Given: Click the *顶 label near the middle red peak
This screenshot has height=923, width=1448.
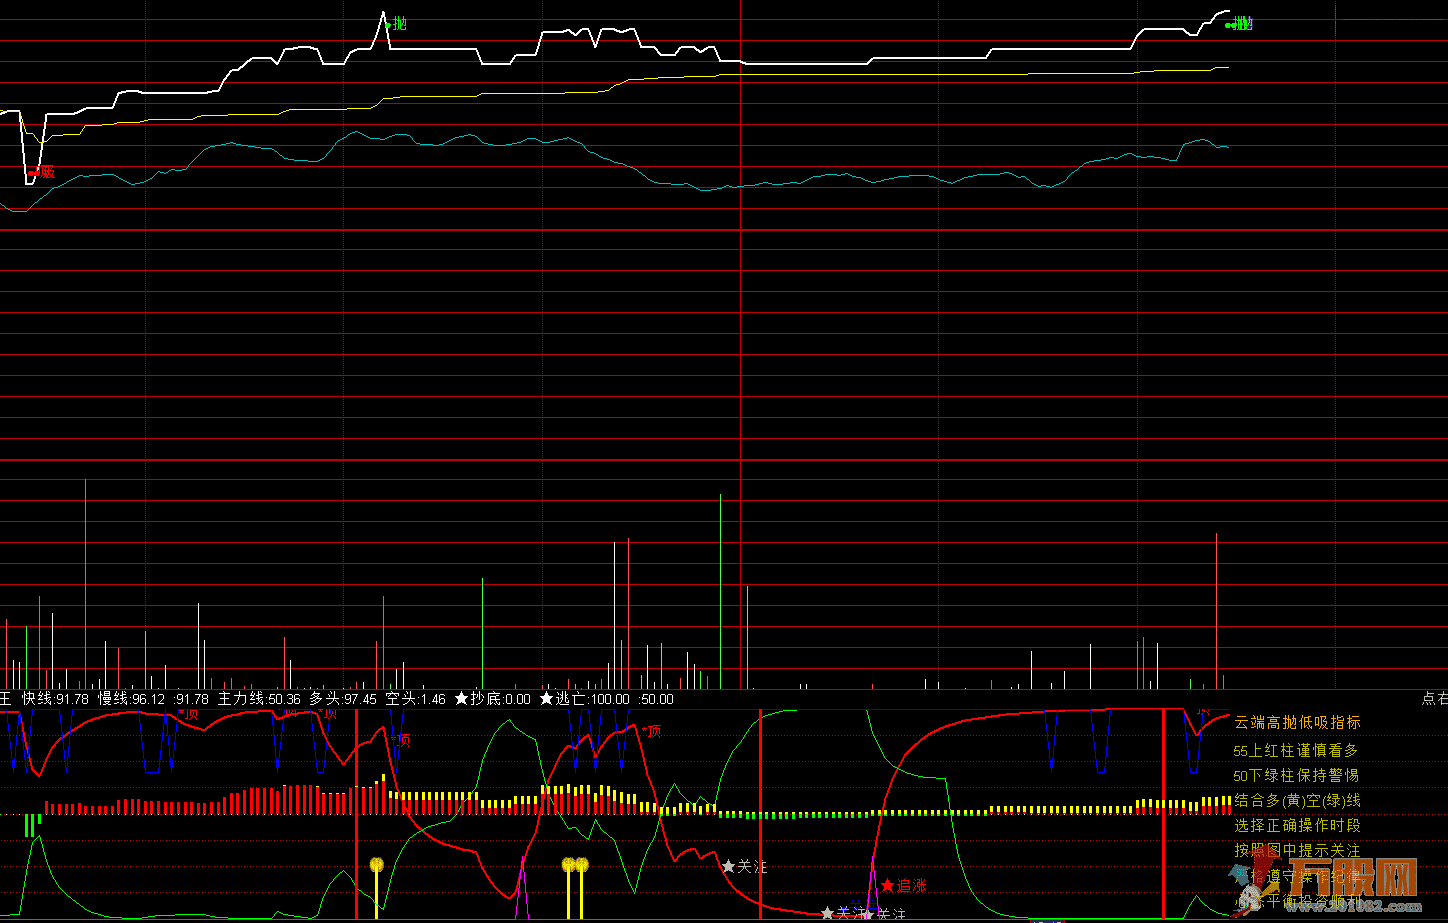Looking at the screenshot, I should pyautogui.click(x=651, y=731).
